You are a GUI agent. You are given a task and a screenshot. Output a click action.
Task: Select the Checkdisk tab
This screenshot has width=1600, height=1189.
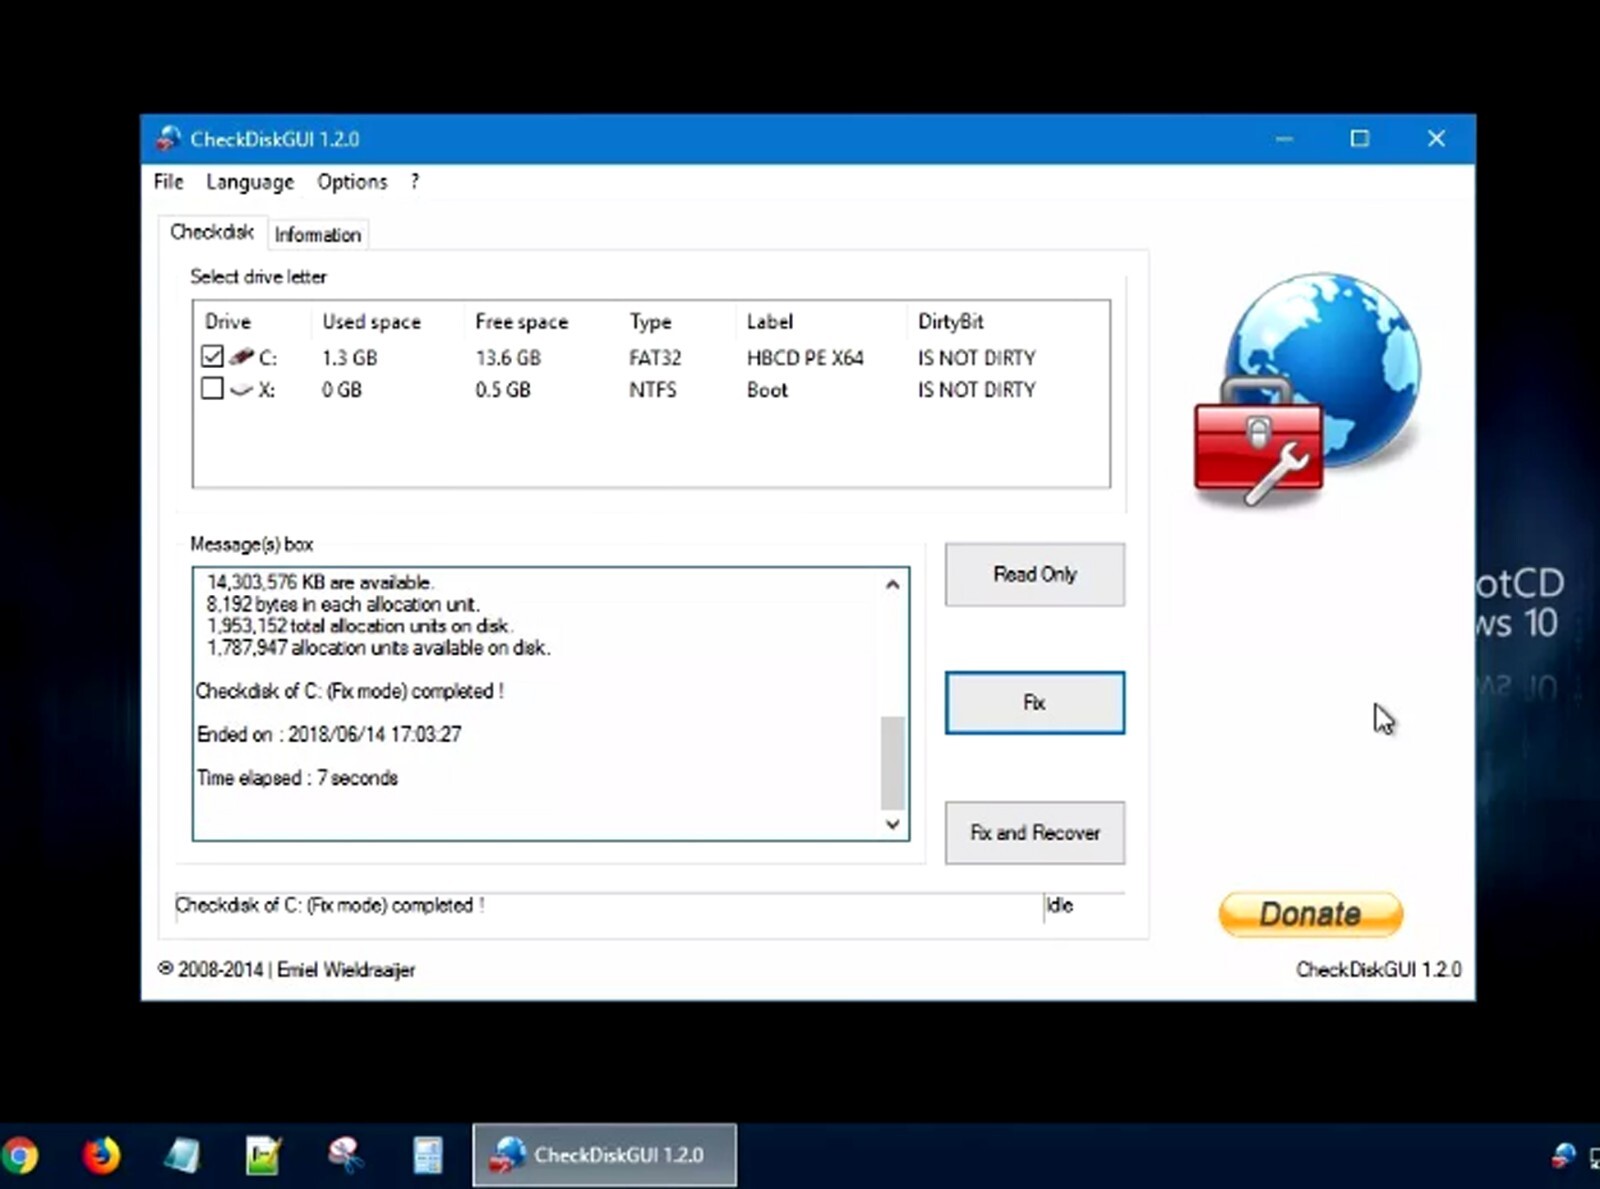[211, 231]
